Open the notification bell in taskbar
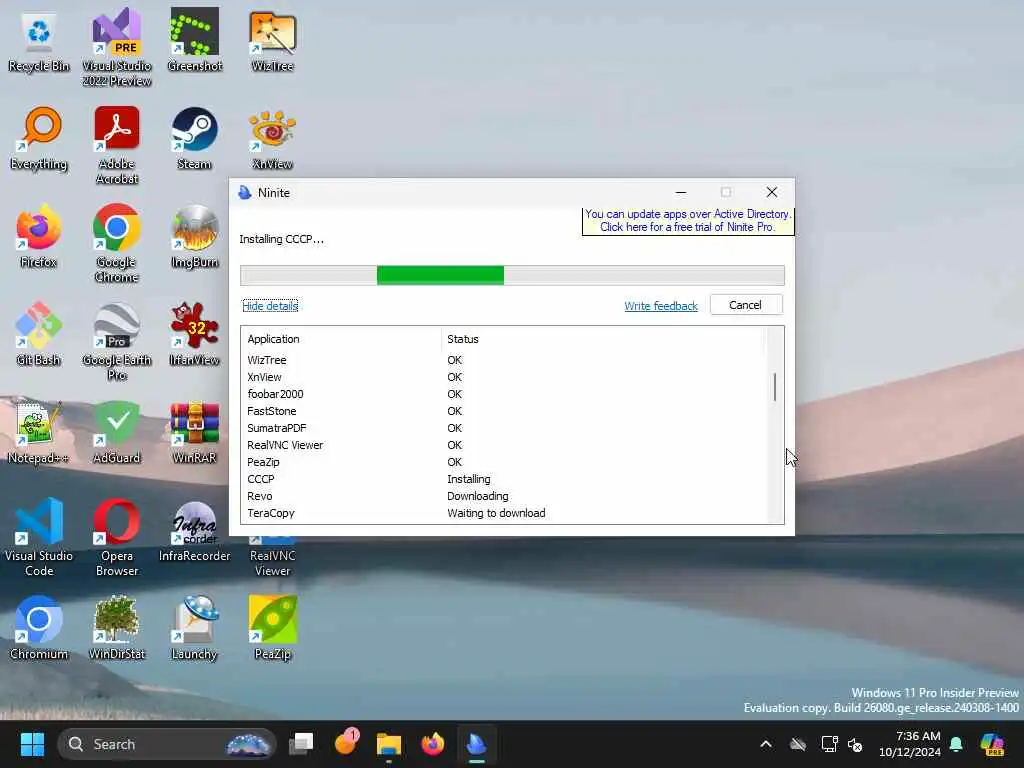Viewport: 1024px width, 768px height. [x=956, y=744]
